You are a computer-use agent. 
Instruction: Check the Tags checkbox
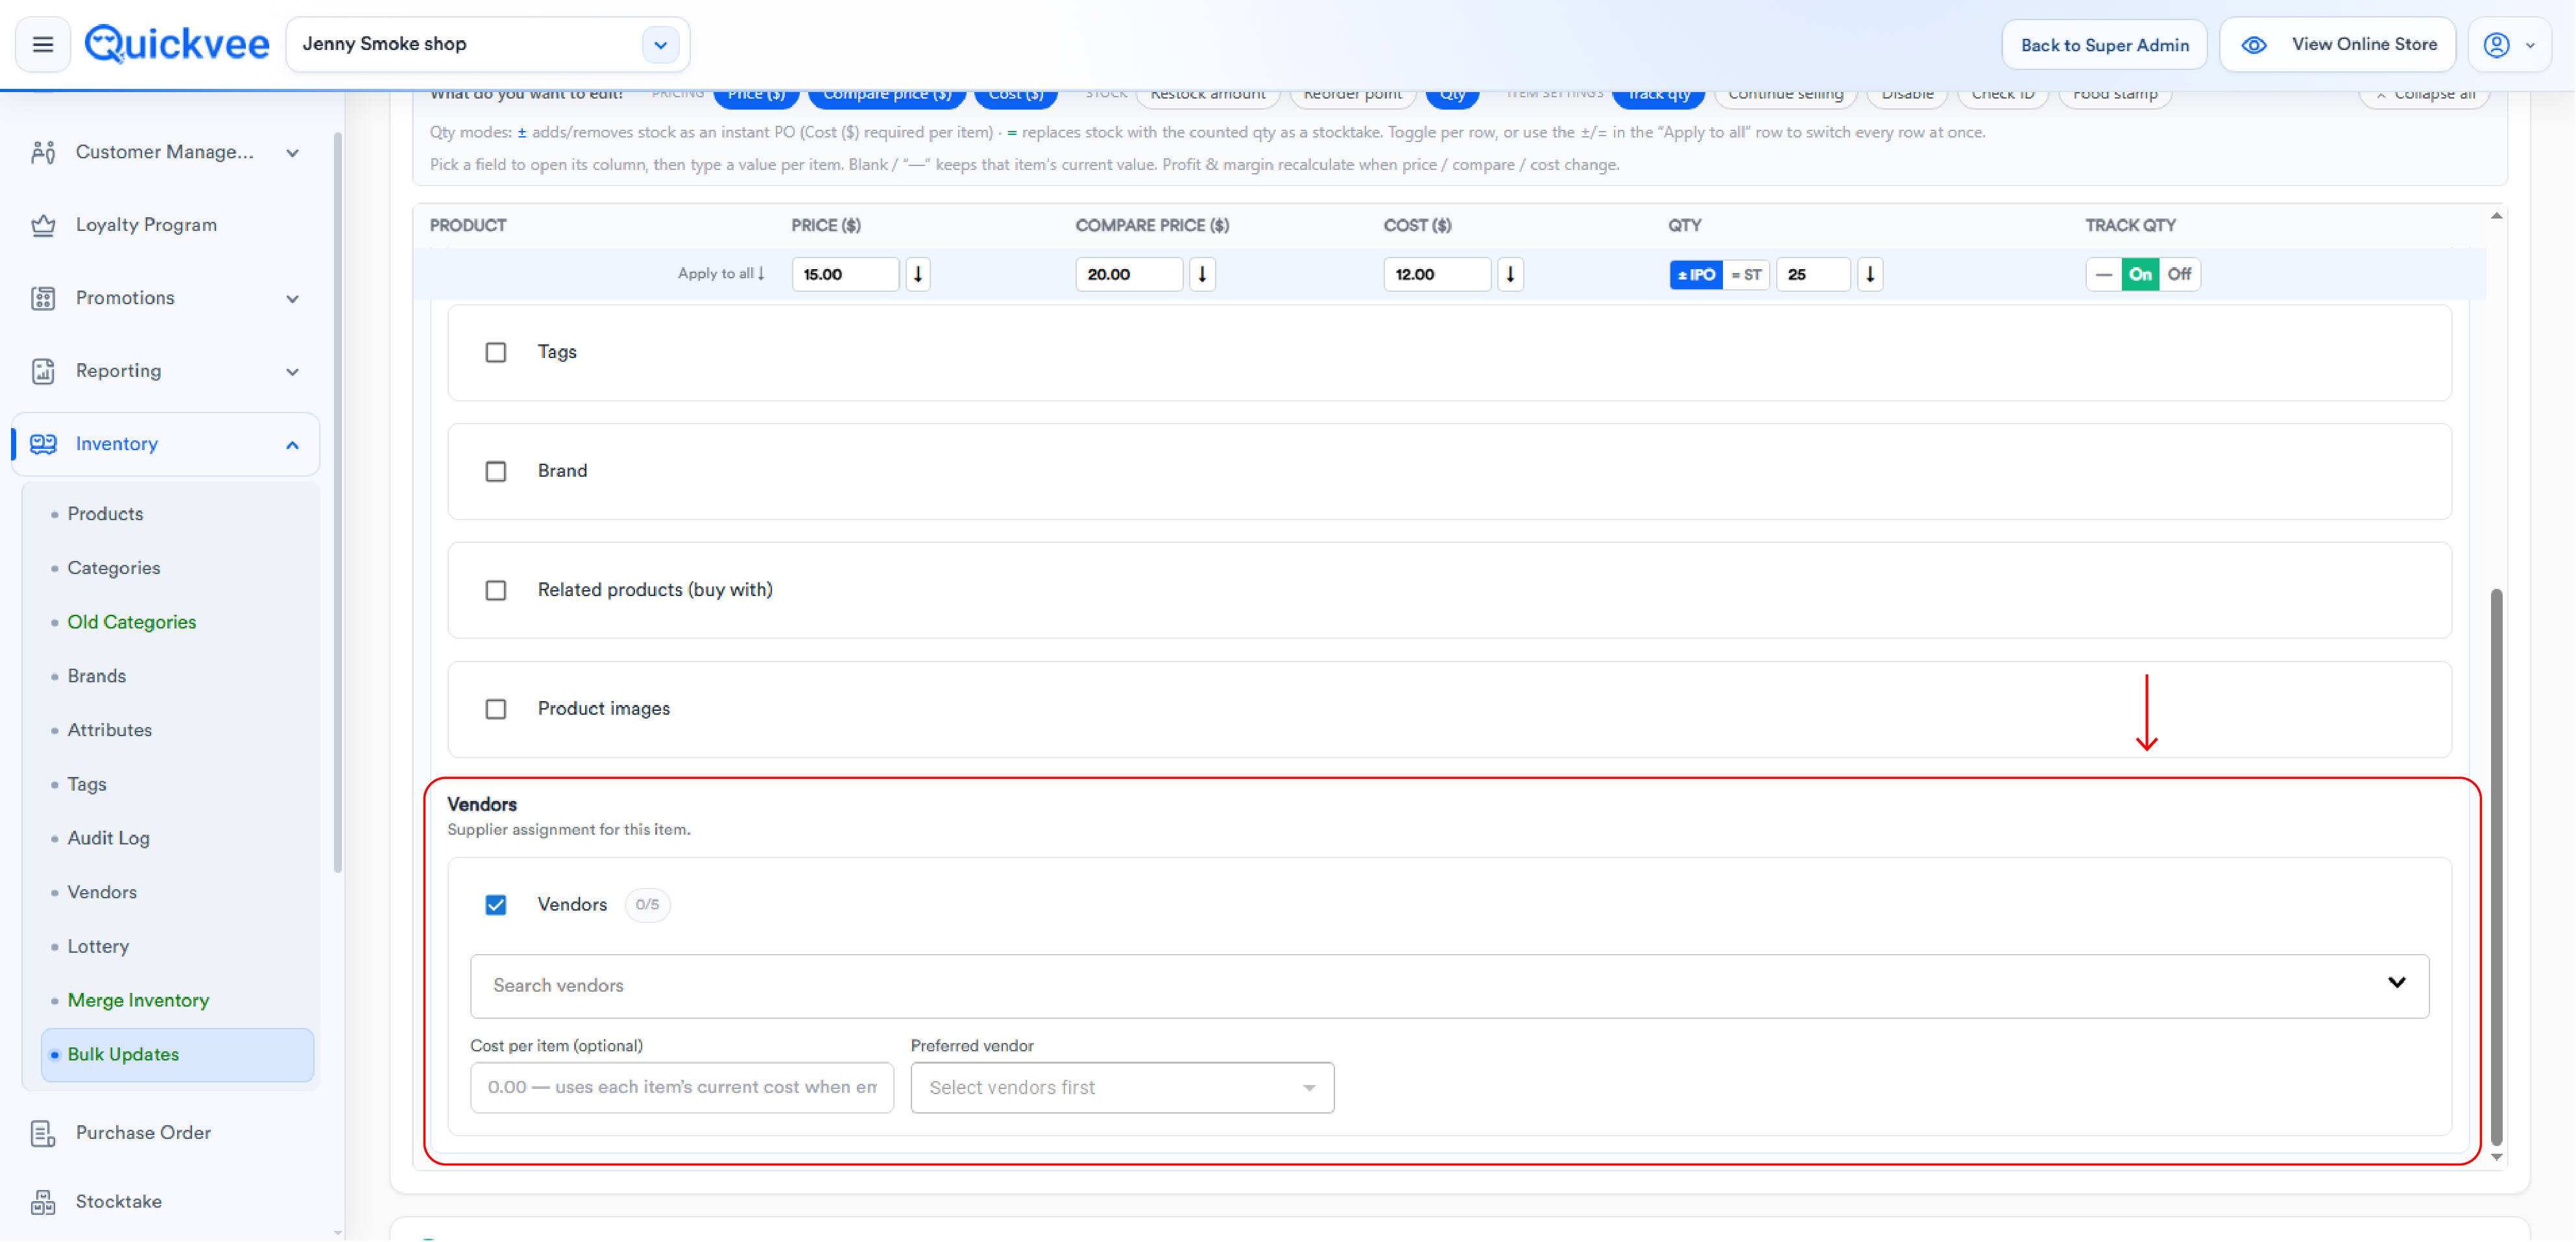[x=496, y=352]
